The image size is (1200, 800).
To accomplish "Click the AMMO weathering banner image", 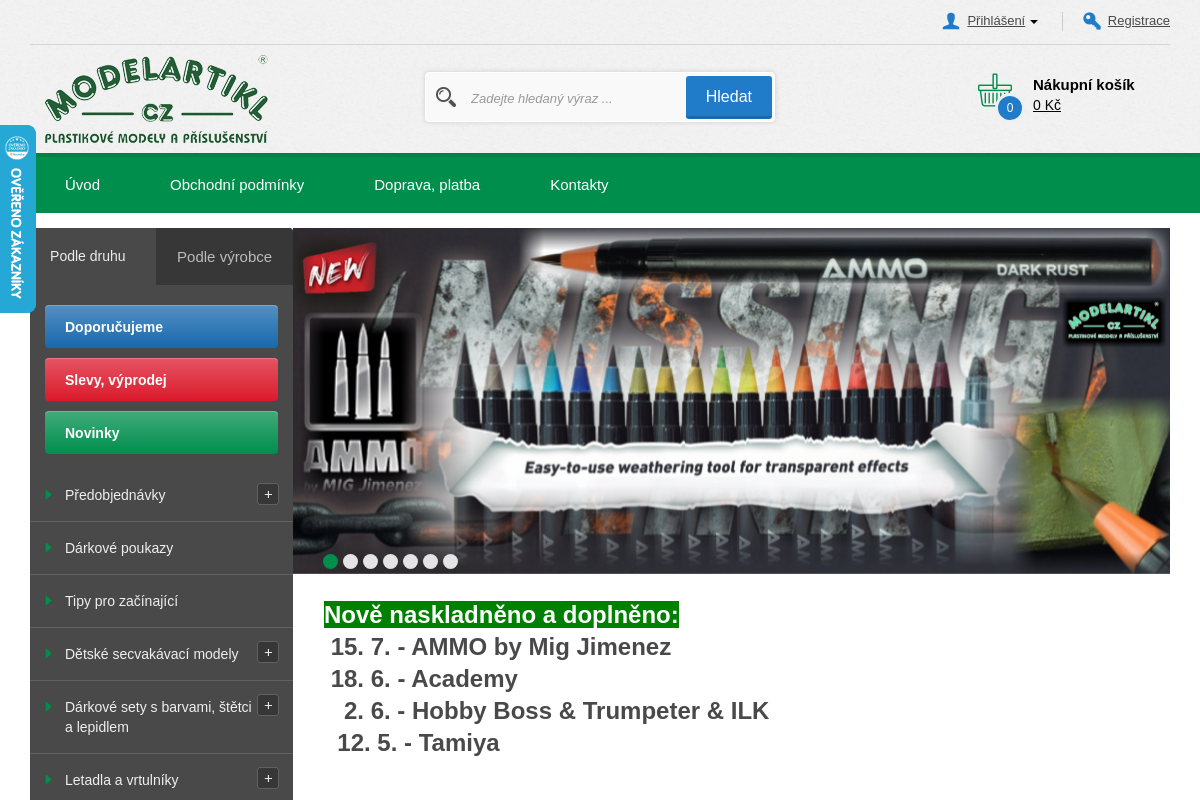I will tap(731, 401).
